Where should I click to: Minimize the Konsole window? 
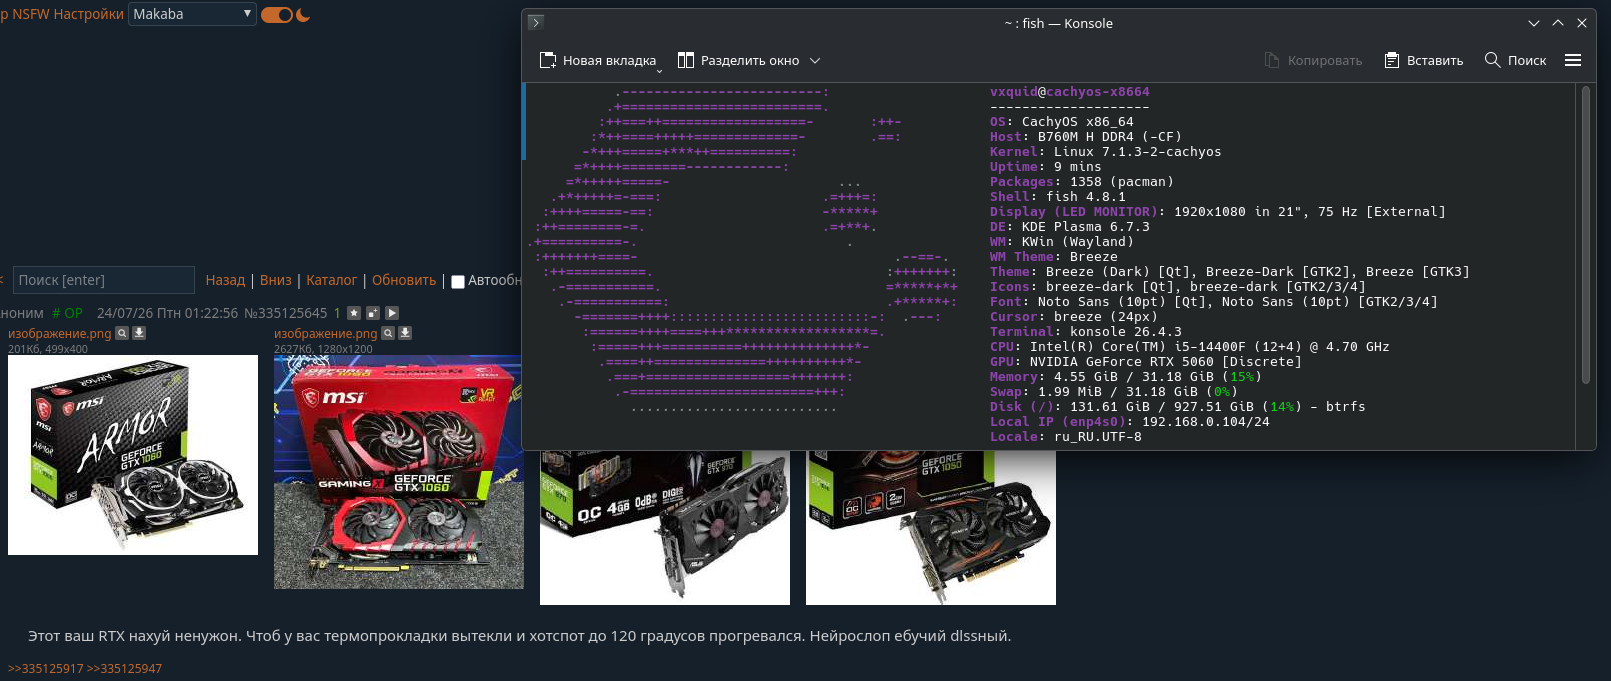1534,23
